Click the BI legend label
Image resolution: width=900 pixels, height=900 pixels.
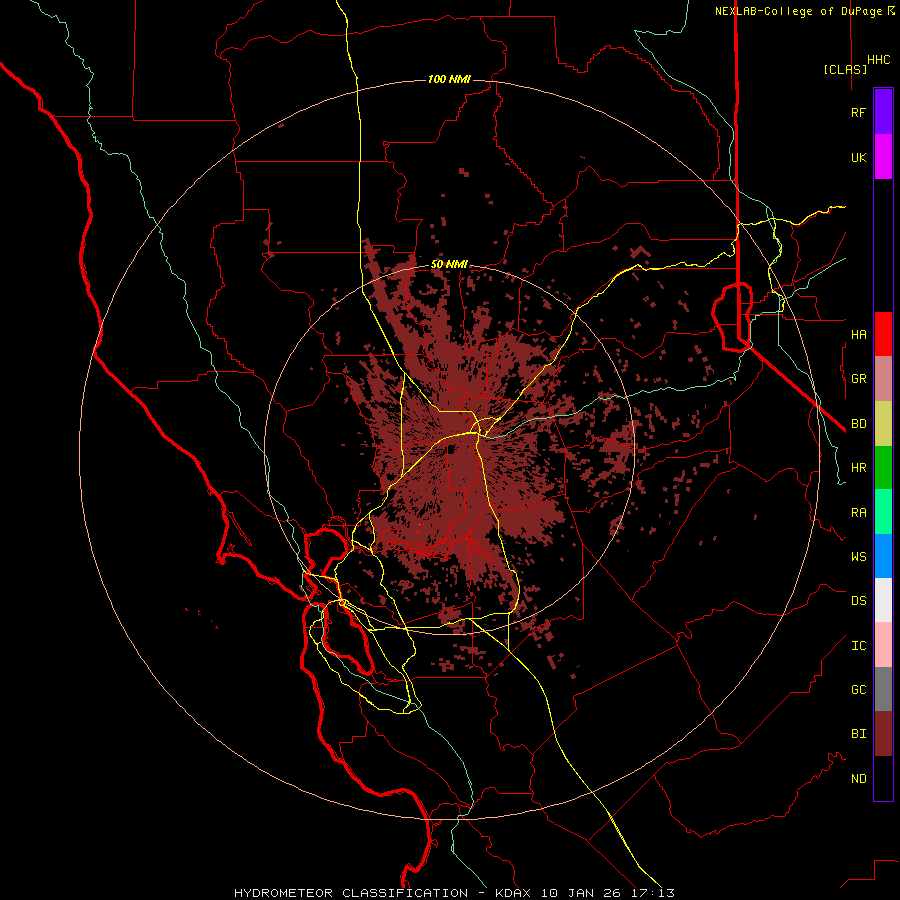(858, 734)
